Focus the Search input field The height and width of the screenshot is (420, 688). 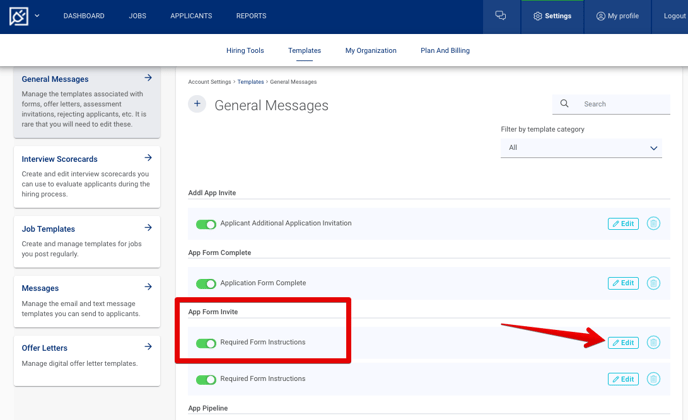[611, 104]
